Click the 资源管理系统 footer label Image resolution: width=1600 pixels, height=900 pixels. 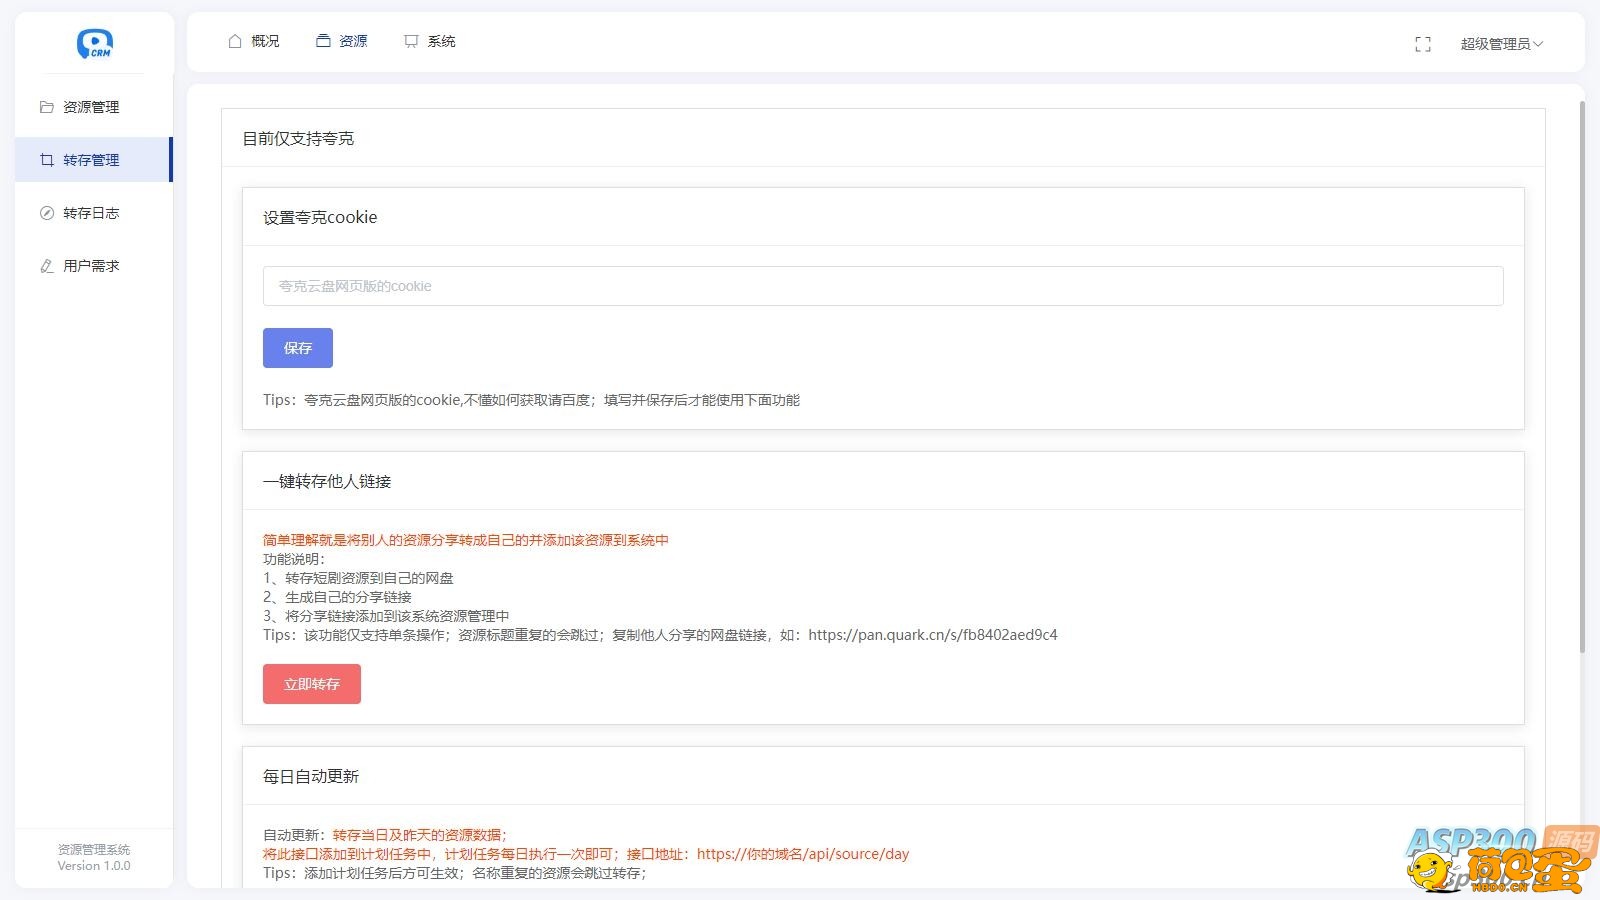click(94, 849)
